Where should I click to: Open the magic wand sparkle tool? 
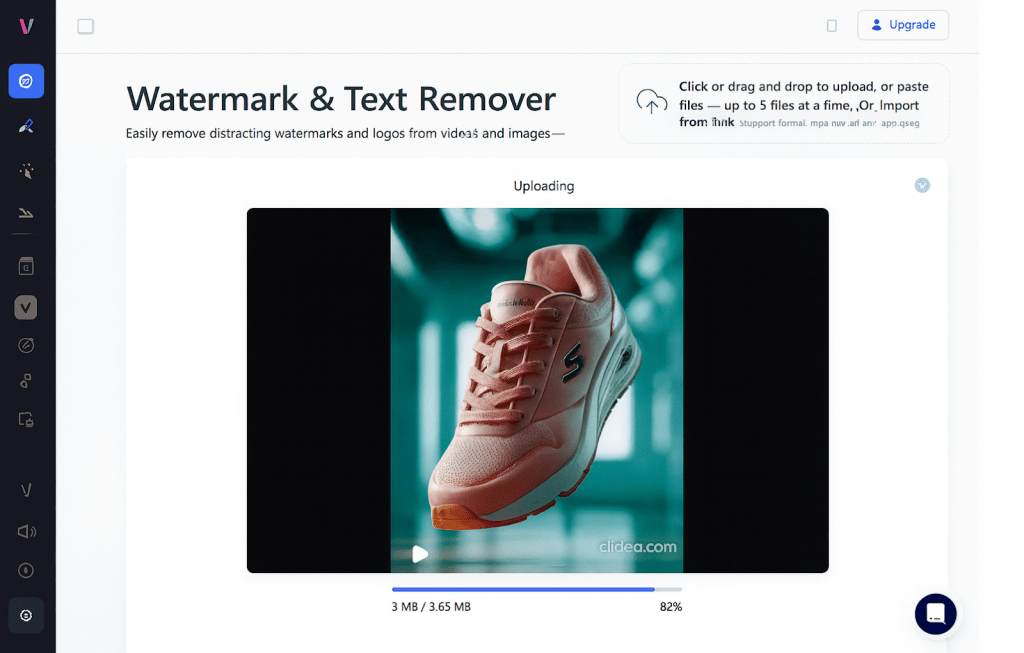[x=26, y=171]
